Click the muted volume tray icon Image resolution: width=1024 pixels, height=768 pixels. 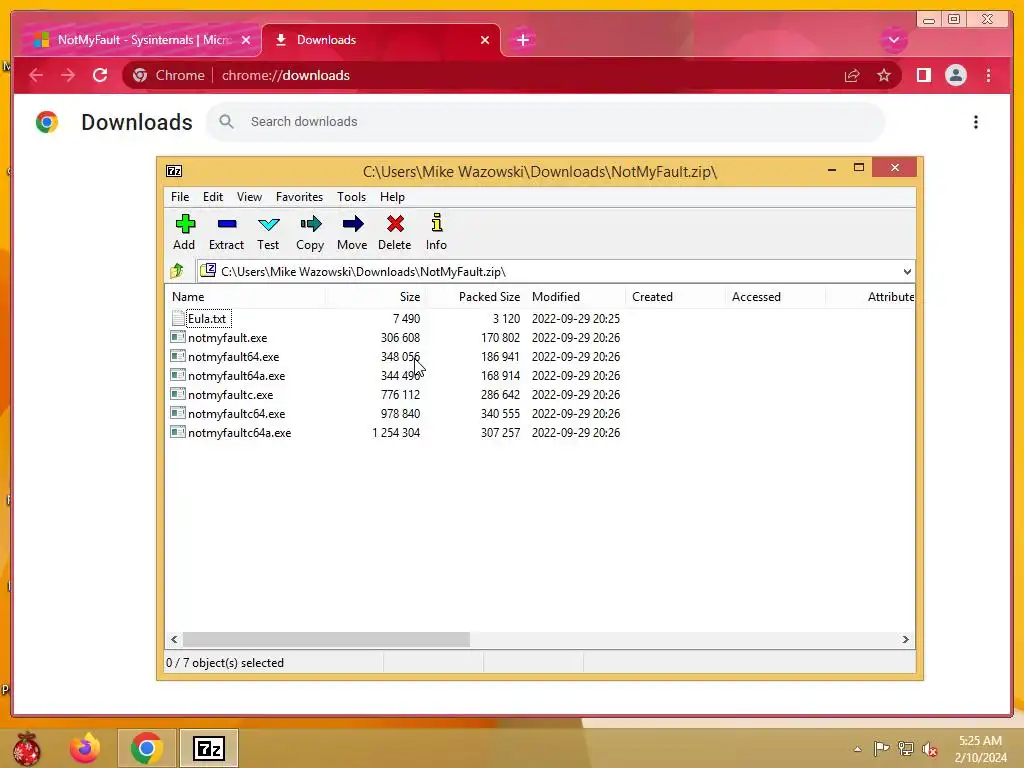pyautogui.click(x=930, y=749)
